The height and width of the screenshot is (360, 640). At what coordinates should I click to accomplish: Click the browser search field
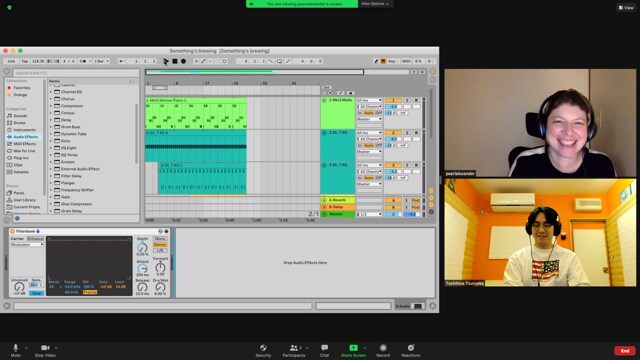76,73
